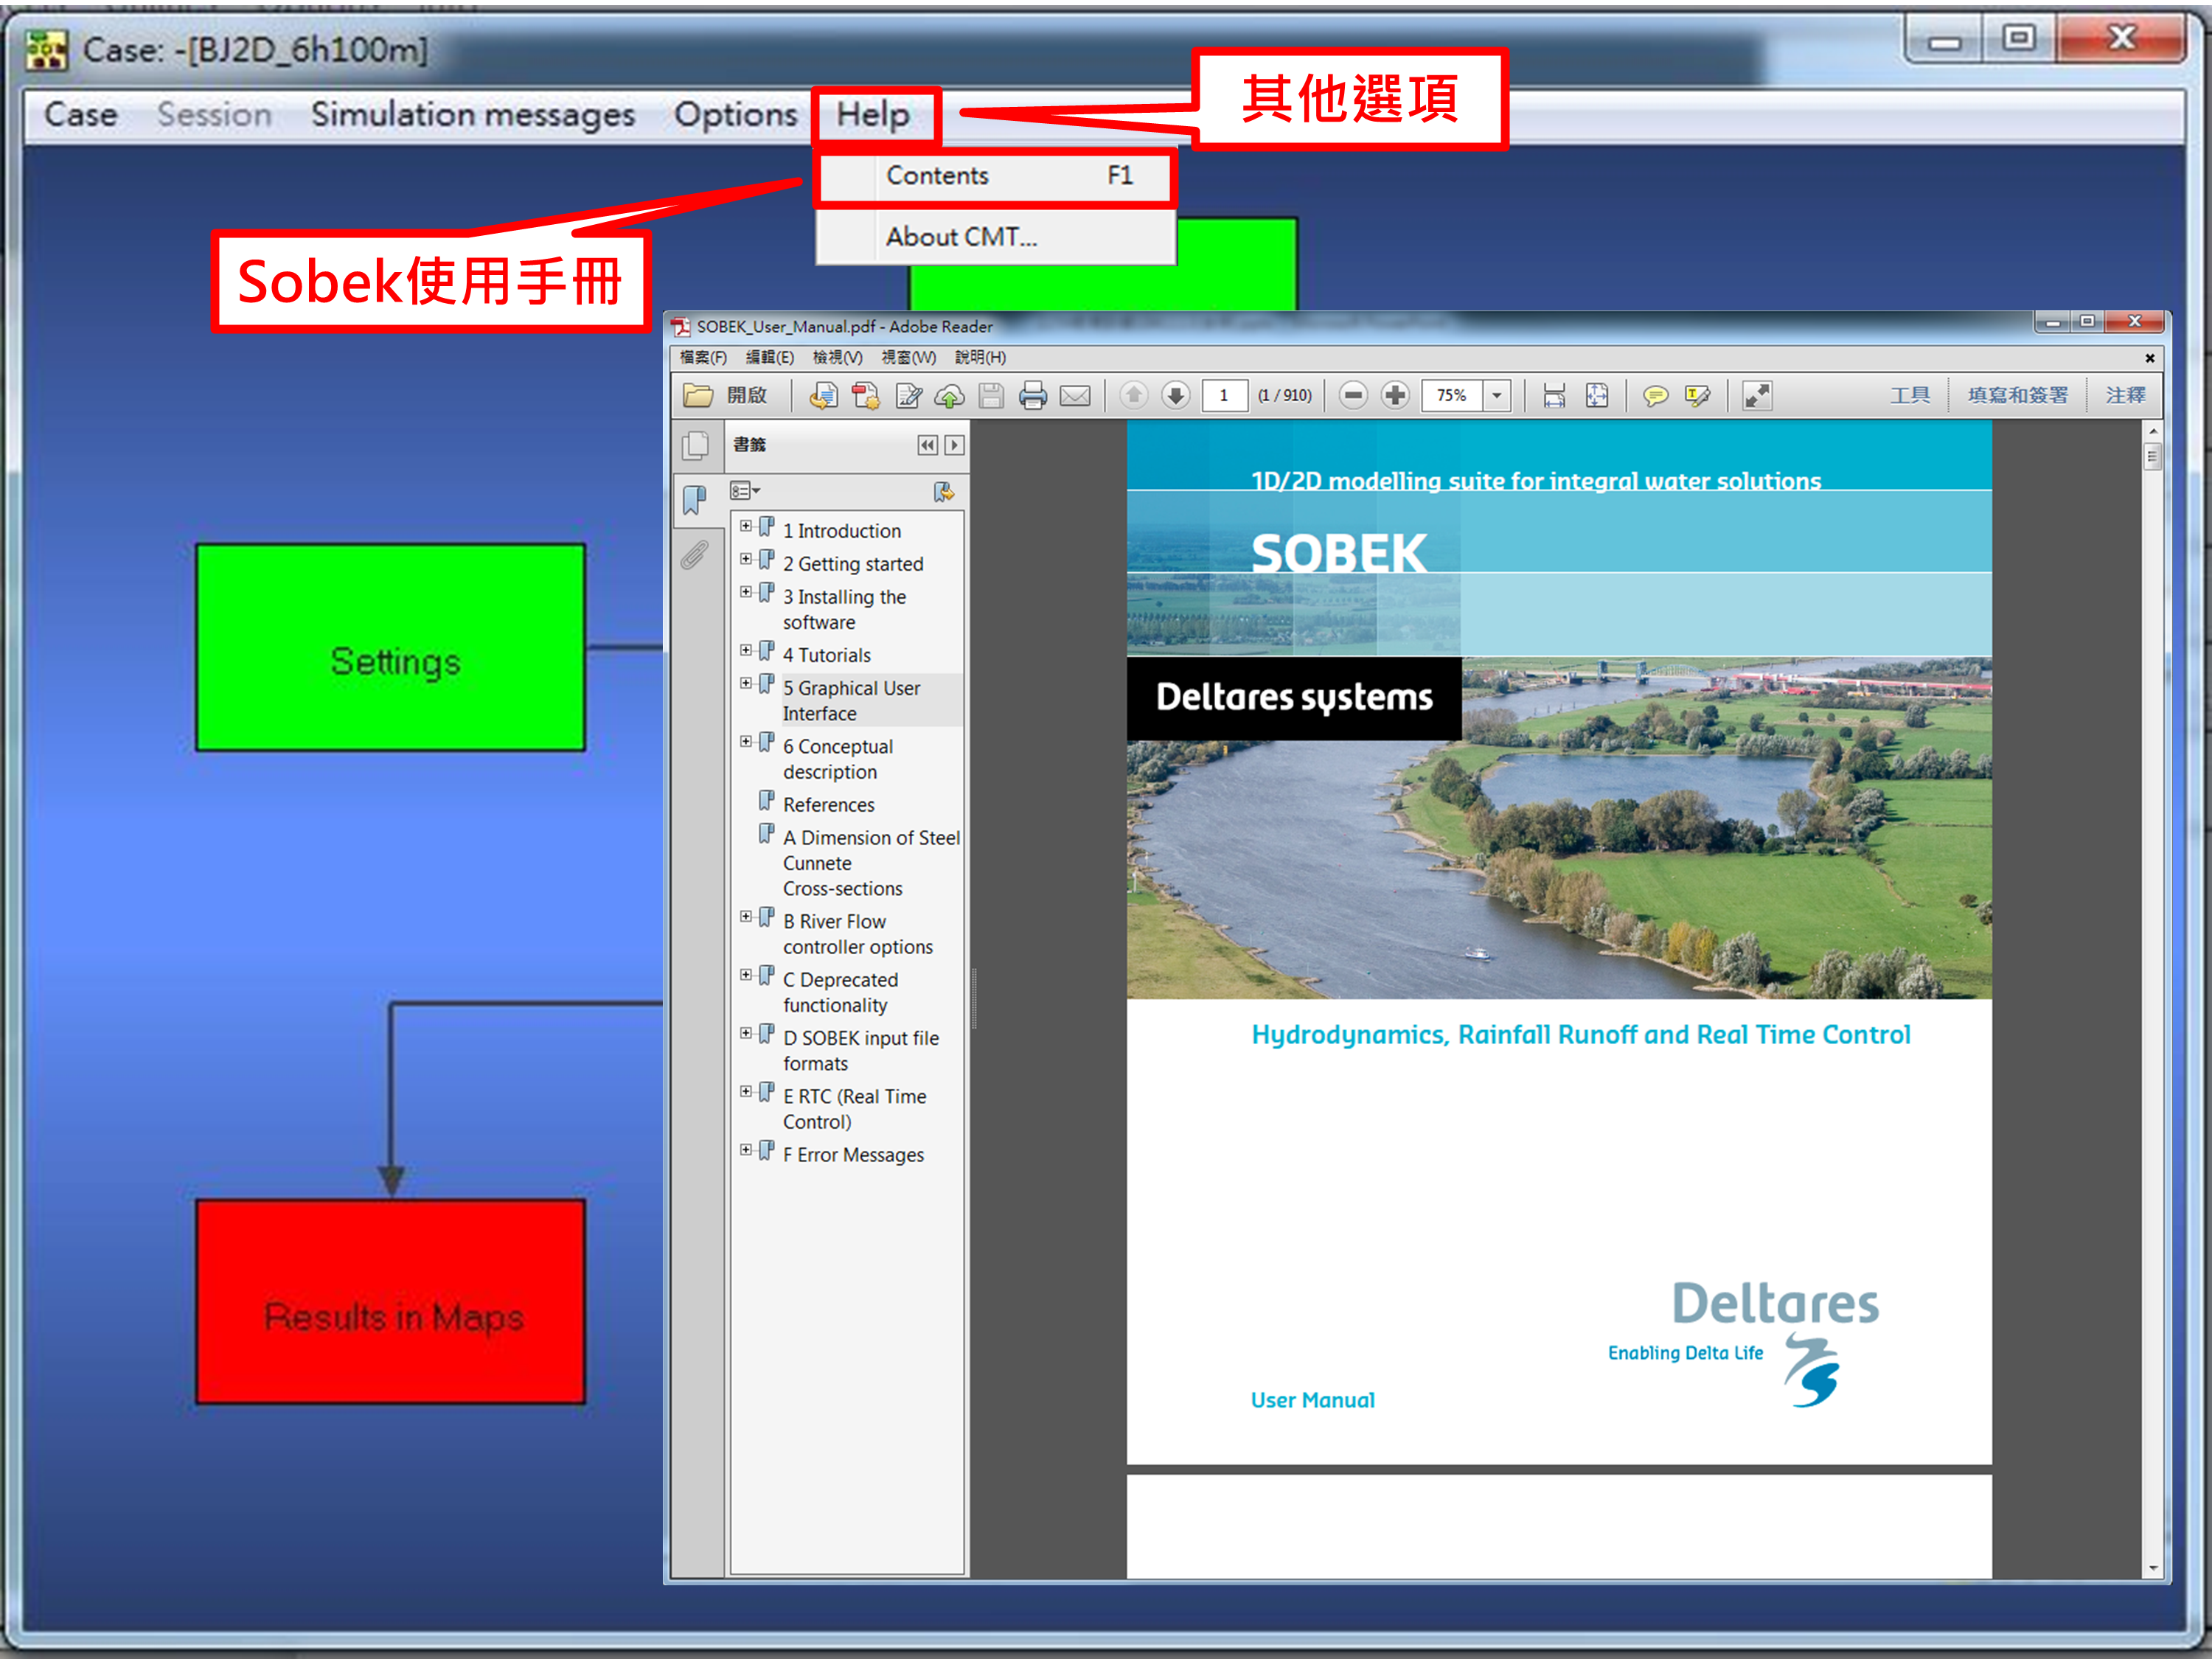Open the 編輯(E) menu in Adobe Reader
Viewport: 2212px width, 1659px height.
pyautogui.click(x=770, y=358)
